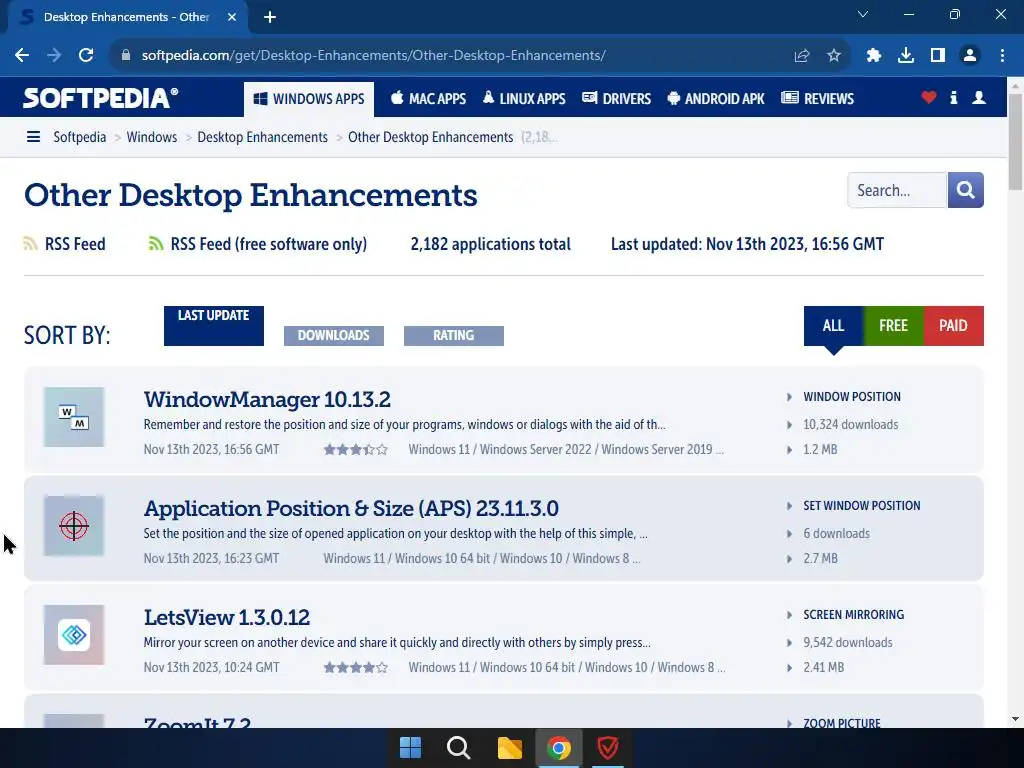Click the RSS Feed text link
Screen dimensions: 1024x768
(x=75, y=244)
